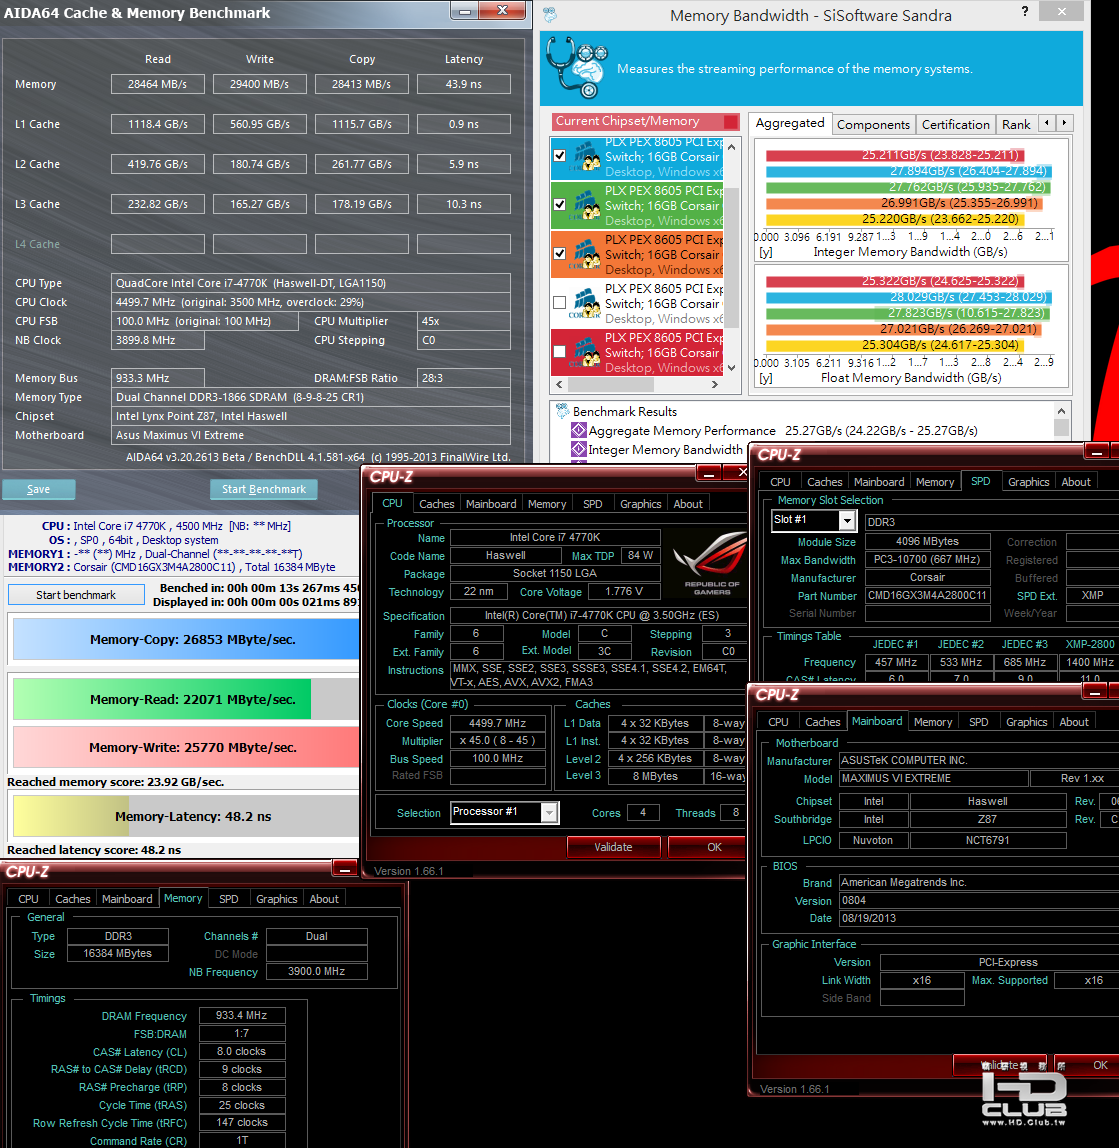This screenshot has width=1119, height=1148.
Task: Click Start Benchmark in AIDA64
Action: coord(264,489)
